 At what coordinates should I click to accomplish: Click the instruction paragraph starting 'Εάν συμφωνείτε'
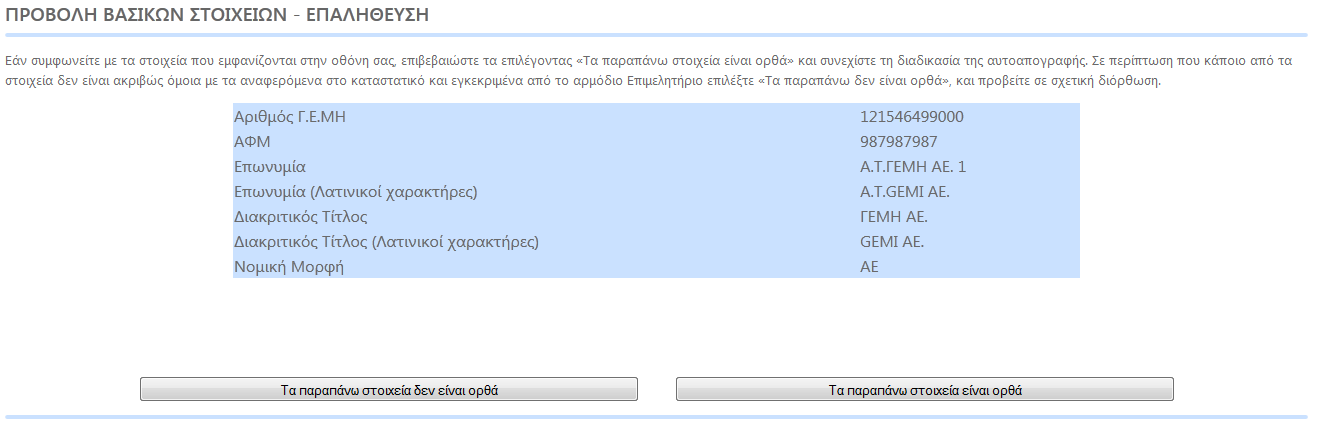point(649,71)
